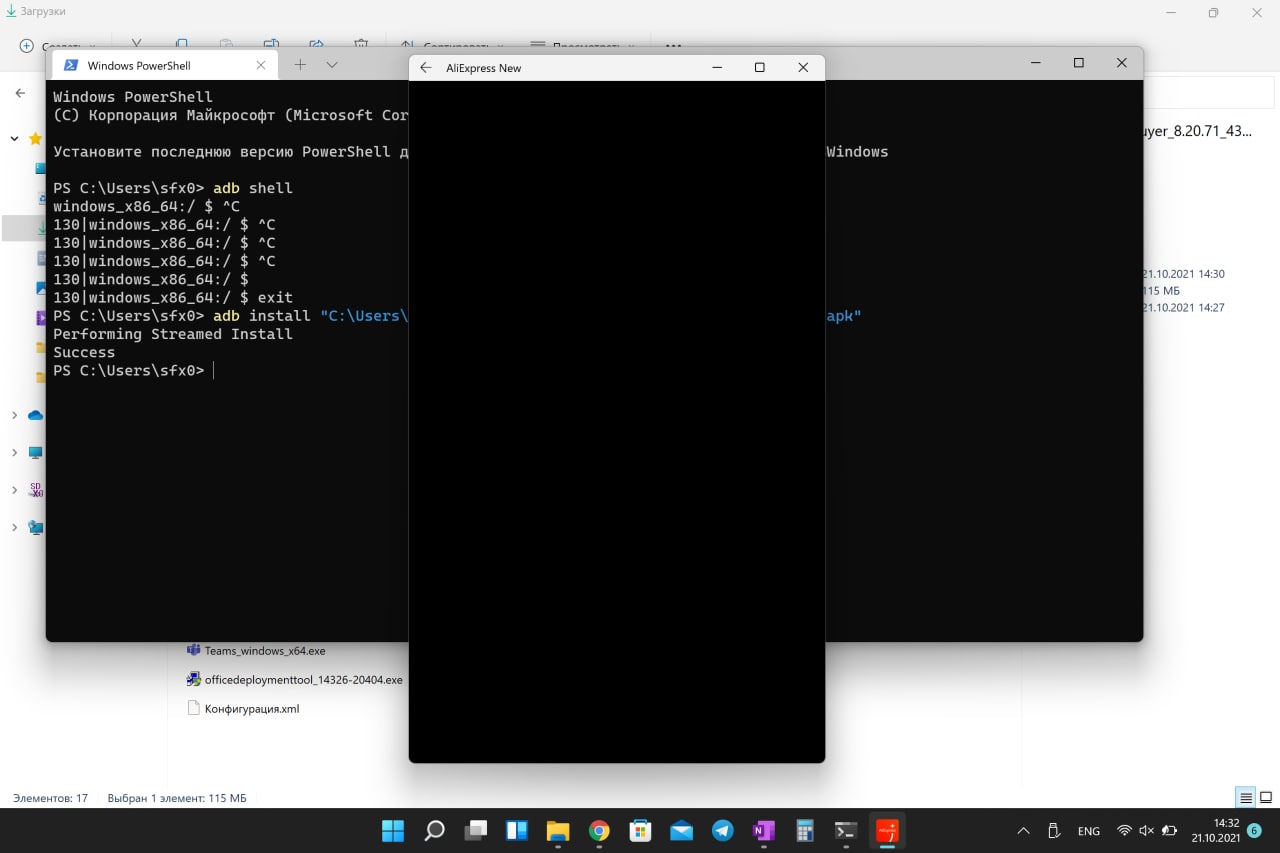Screen dimensions: 1280x853
Task: Open Mail app from the taskbar
Action: [681, 831]
